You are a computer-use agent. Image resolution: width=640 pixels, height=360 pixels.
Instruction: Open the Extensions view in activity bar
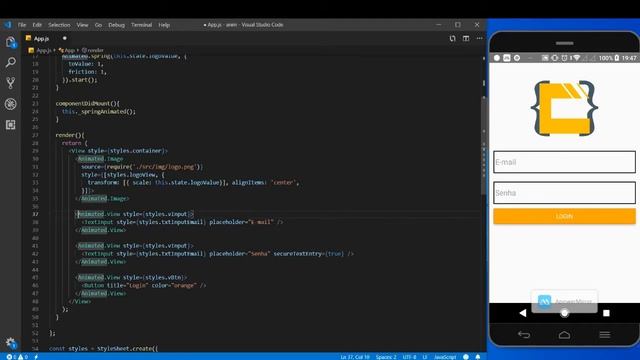[11, 124]
